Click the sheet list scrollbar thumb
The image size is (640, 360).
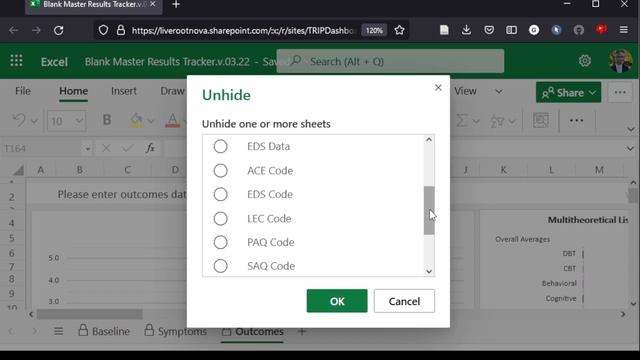(x=429, y=210)
